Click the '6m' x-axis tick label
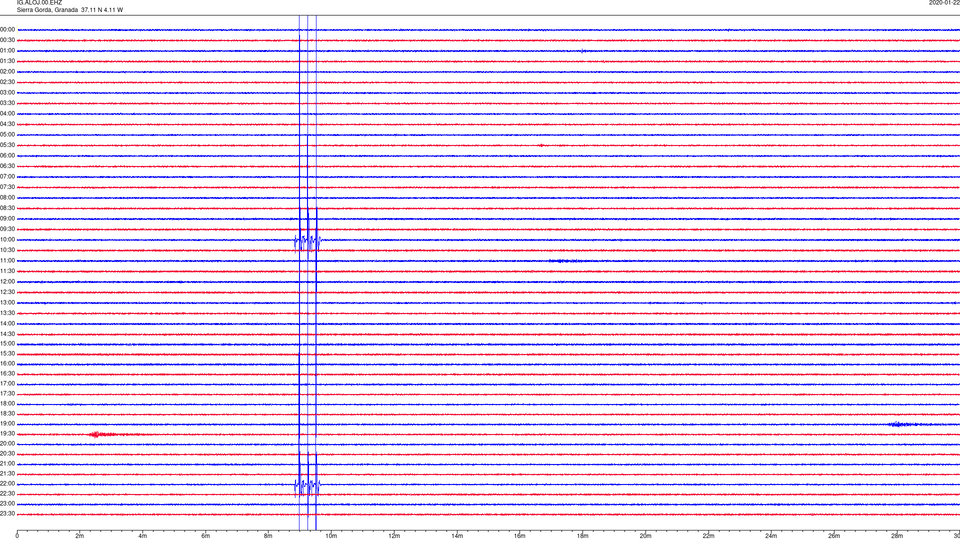The height and width of the screenshot is (540, 960). click(206, 536)
